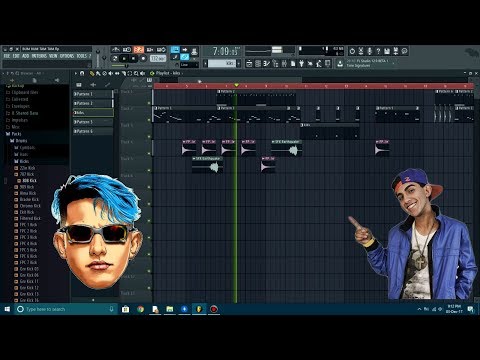Viewport: 480px width, 360px height.
Task: Open the playlist window shortcut icon
Action: click(249, 63)
